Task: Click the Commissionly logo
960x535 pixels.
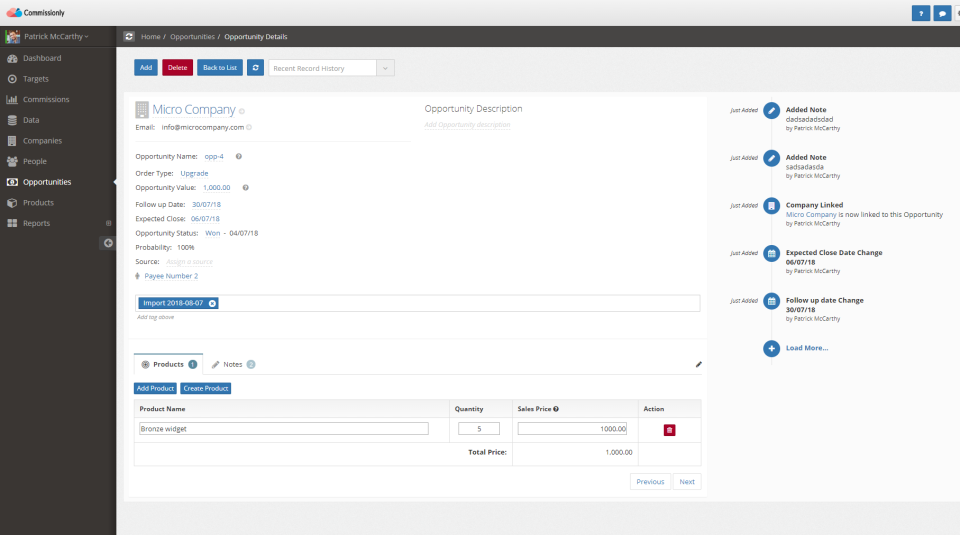Action: point(36,12)
